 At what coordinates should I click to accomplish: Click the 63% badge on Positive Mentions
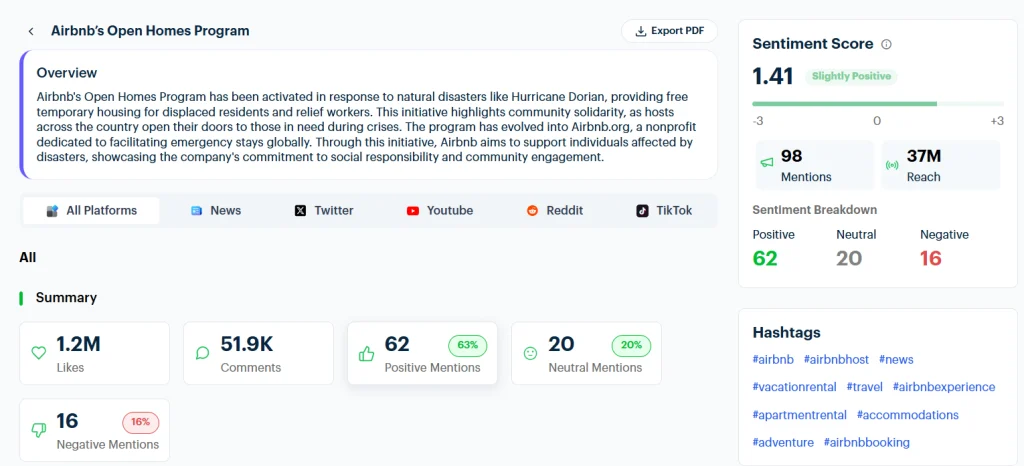pyautogui.click(x=467, y=345)
